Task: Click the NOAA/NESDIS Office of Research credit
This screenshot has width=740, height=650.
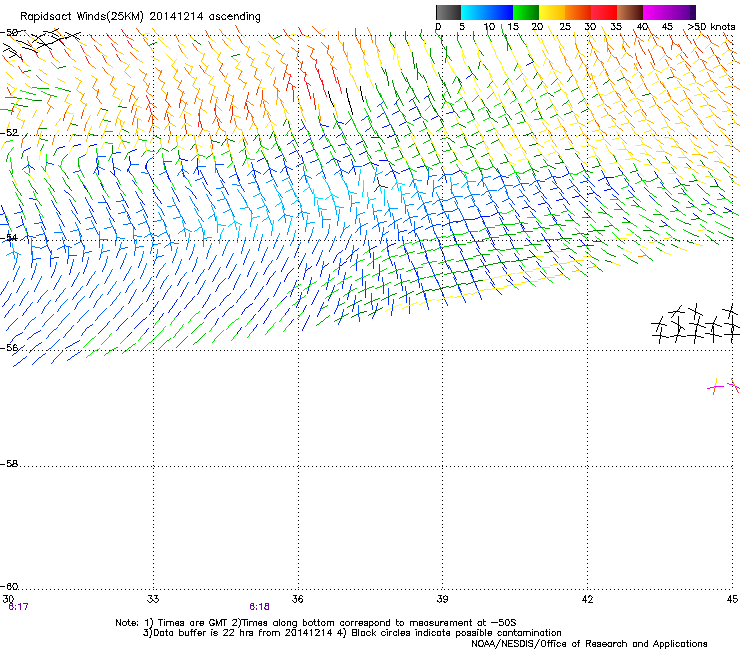Action: [x=589, y=644]
